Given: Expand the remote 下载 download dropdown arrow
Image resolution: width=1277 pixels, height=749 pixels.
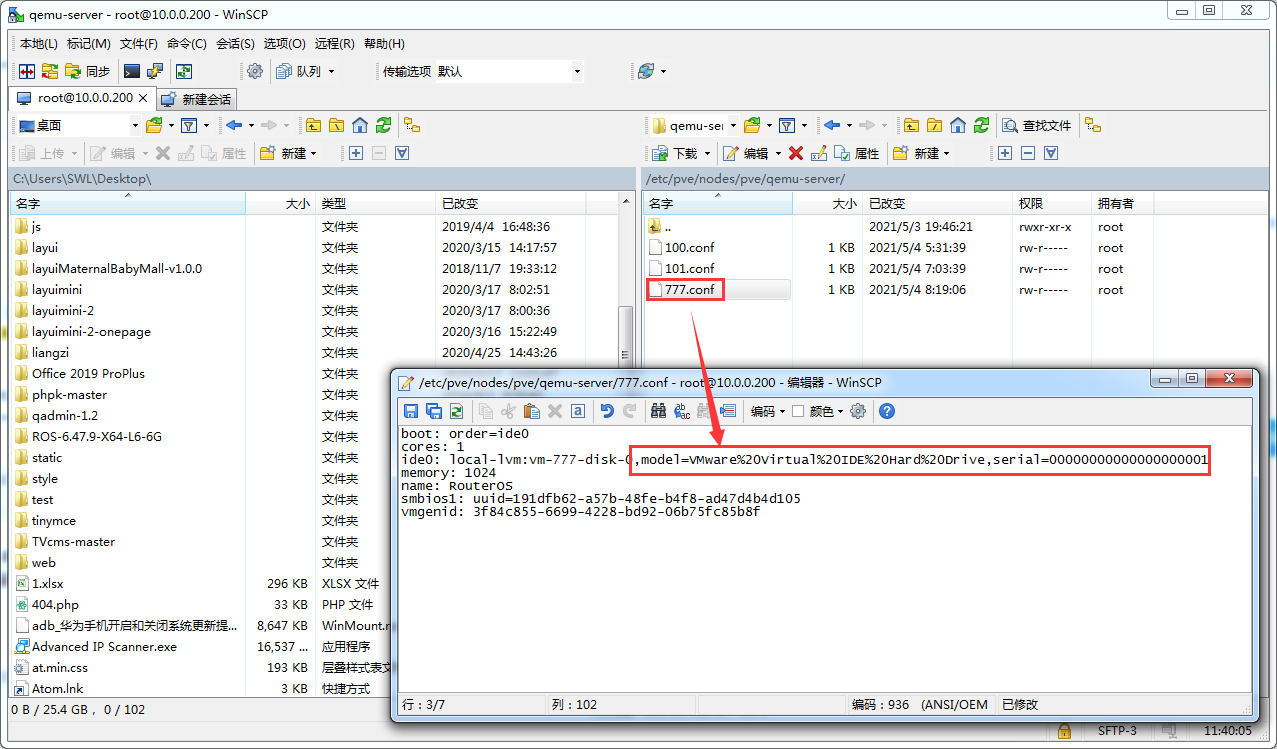Looking at the screenshot, I should coord(707,153).
